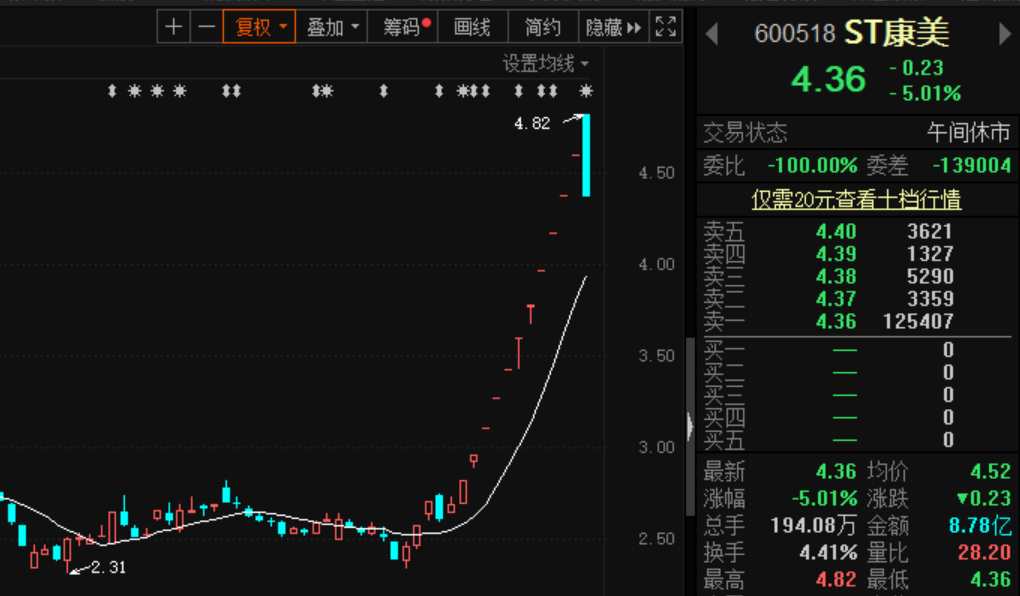Click the rightmost event star marker above chart
This screenshot has width=1020, height=596.
coord(586,91)
